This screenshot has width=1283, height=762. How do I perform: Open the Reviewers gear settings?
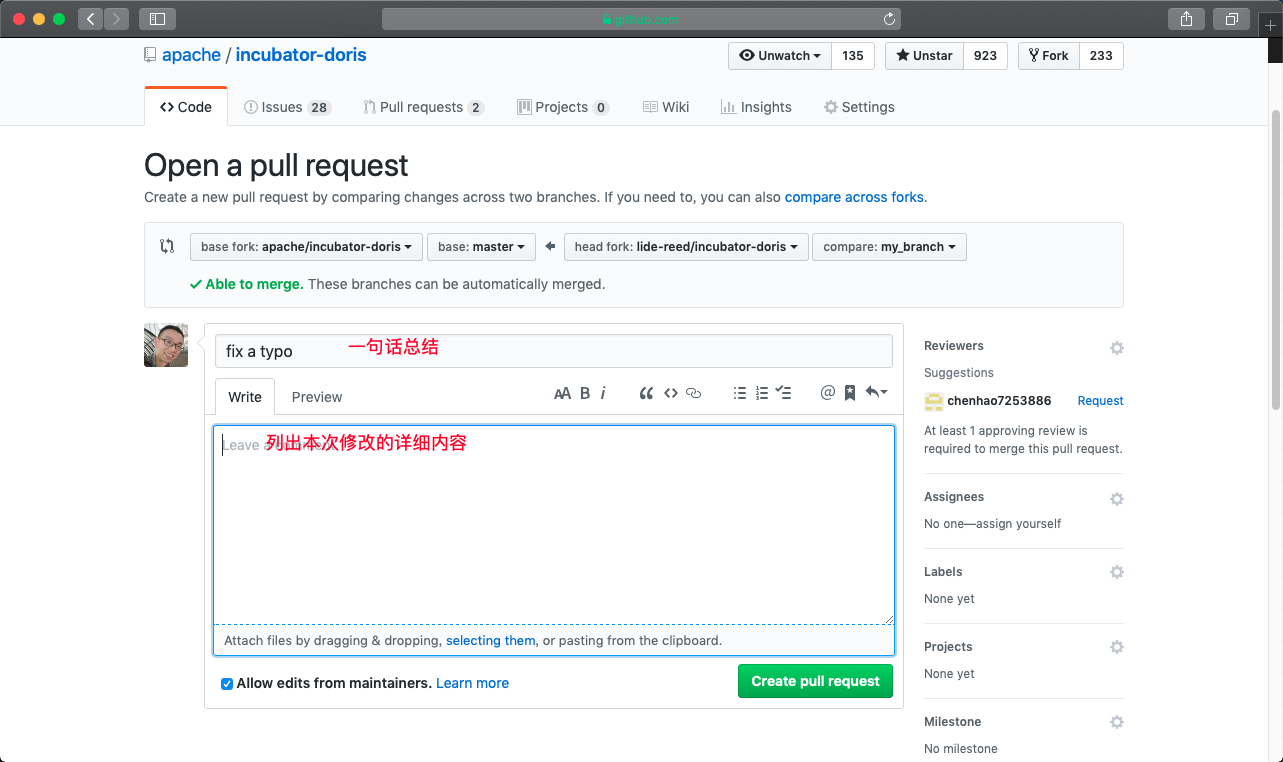click(1116, 348)
